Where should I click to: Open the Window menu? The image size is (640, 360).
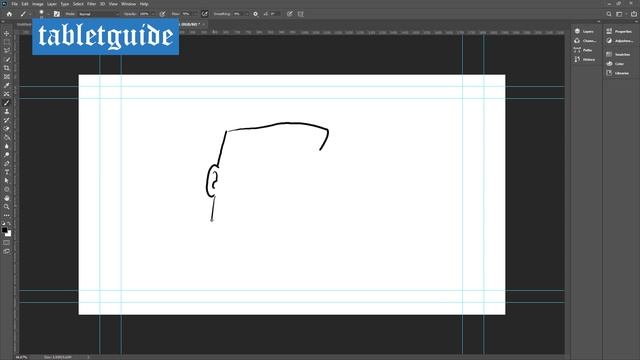click(x=129, y=4)
